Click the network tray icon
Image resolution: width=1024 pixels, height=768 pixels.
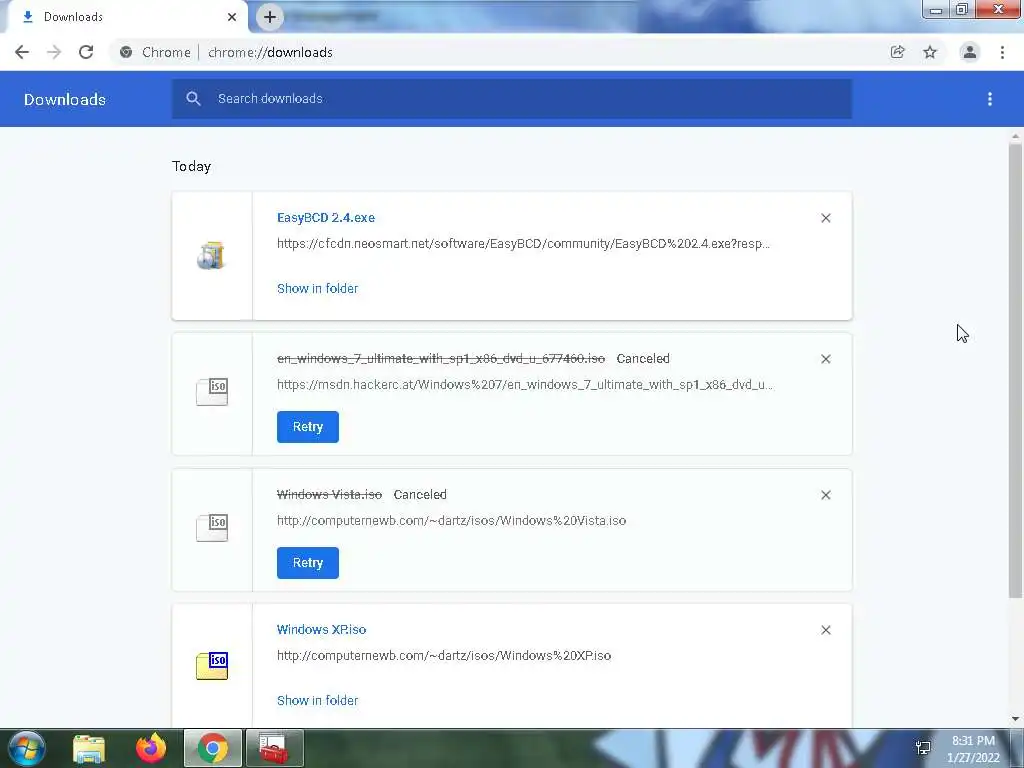coord(923,748)
